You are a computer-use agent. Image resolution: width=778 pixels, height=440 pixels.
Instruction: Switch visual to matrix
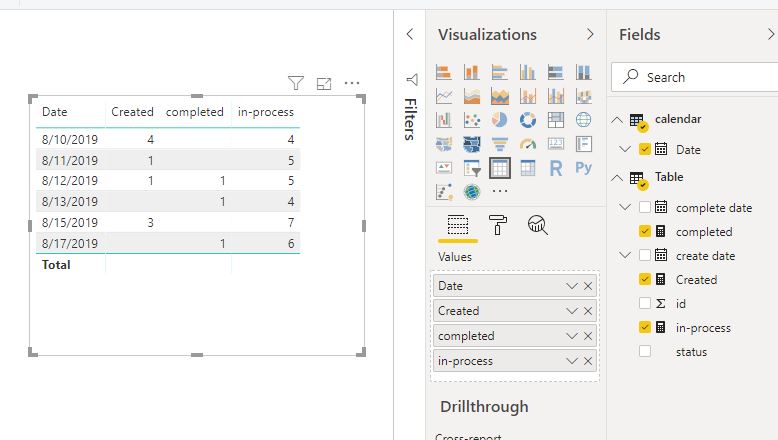[x=527, y=168]
